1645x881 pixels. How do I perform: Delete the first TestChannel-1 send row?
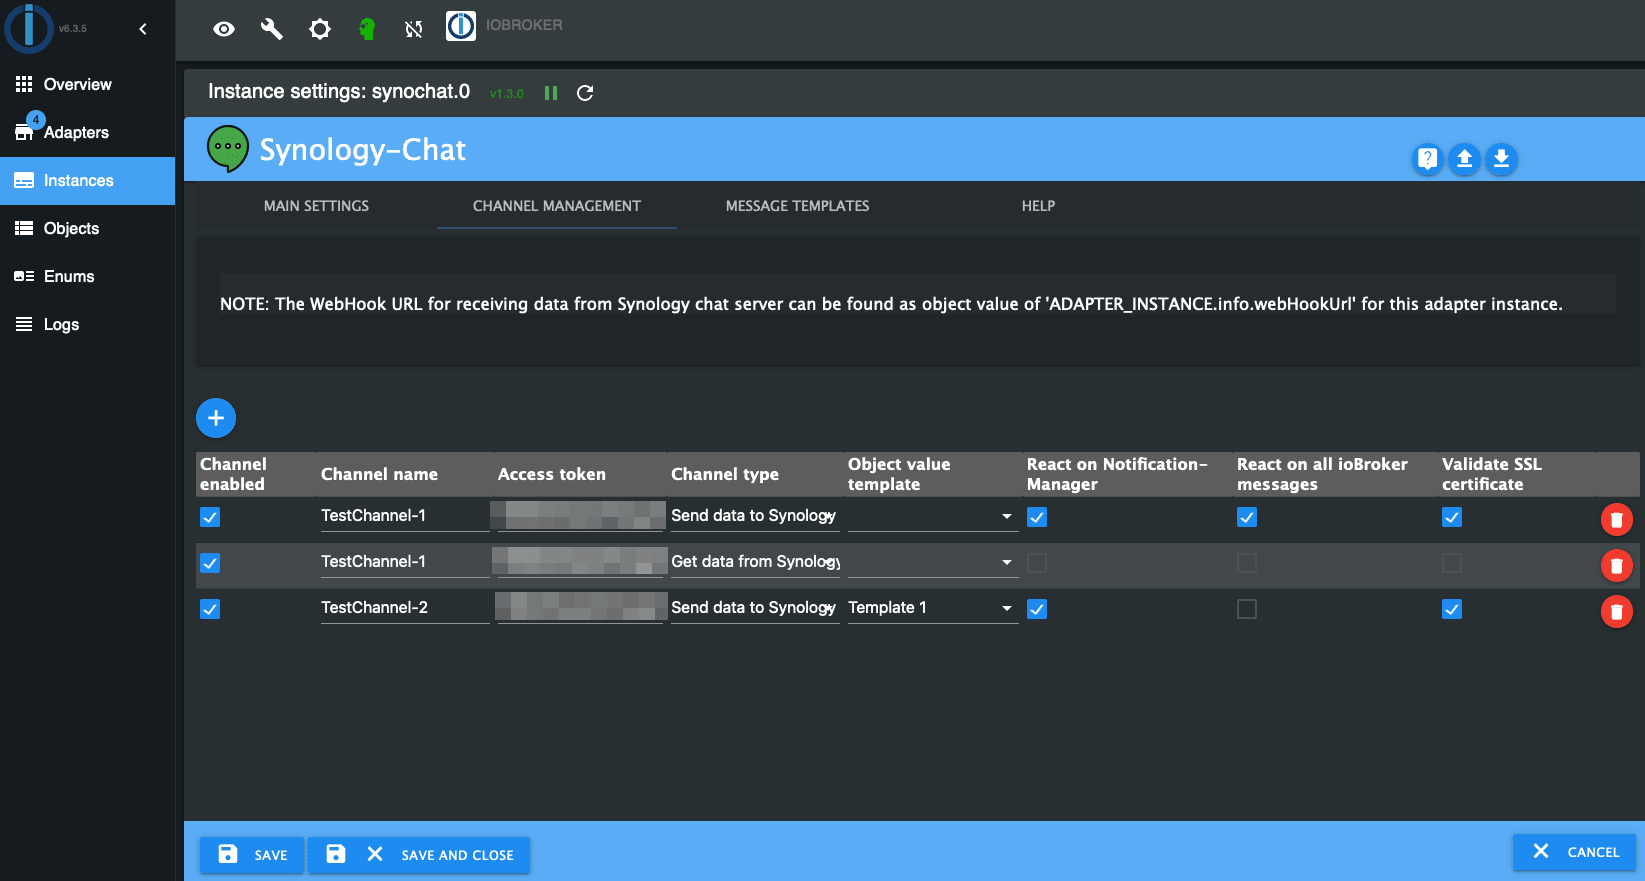1616,519
